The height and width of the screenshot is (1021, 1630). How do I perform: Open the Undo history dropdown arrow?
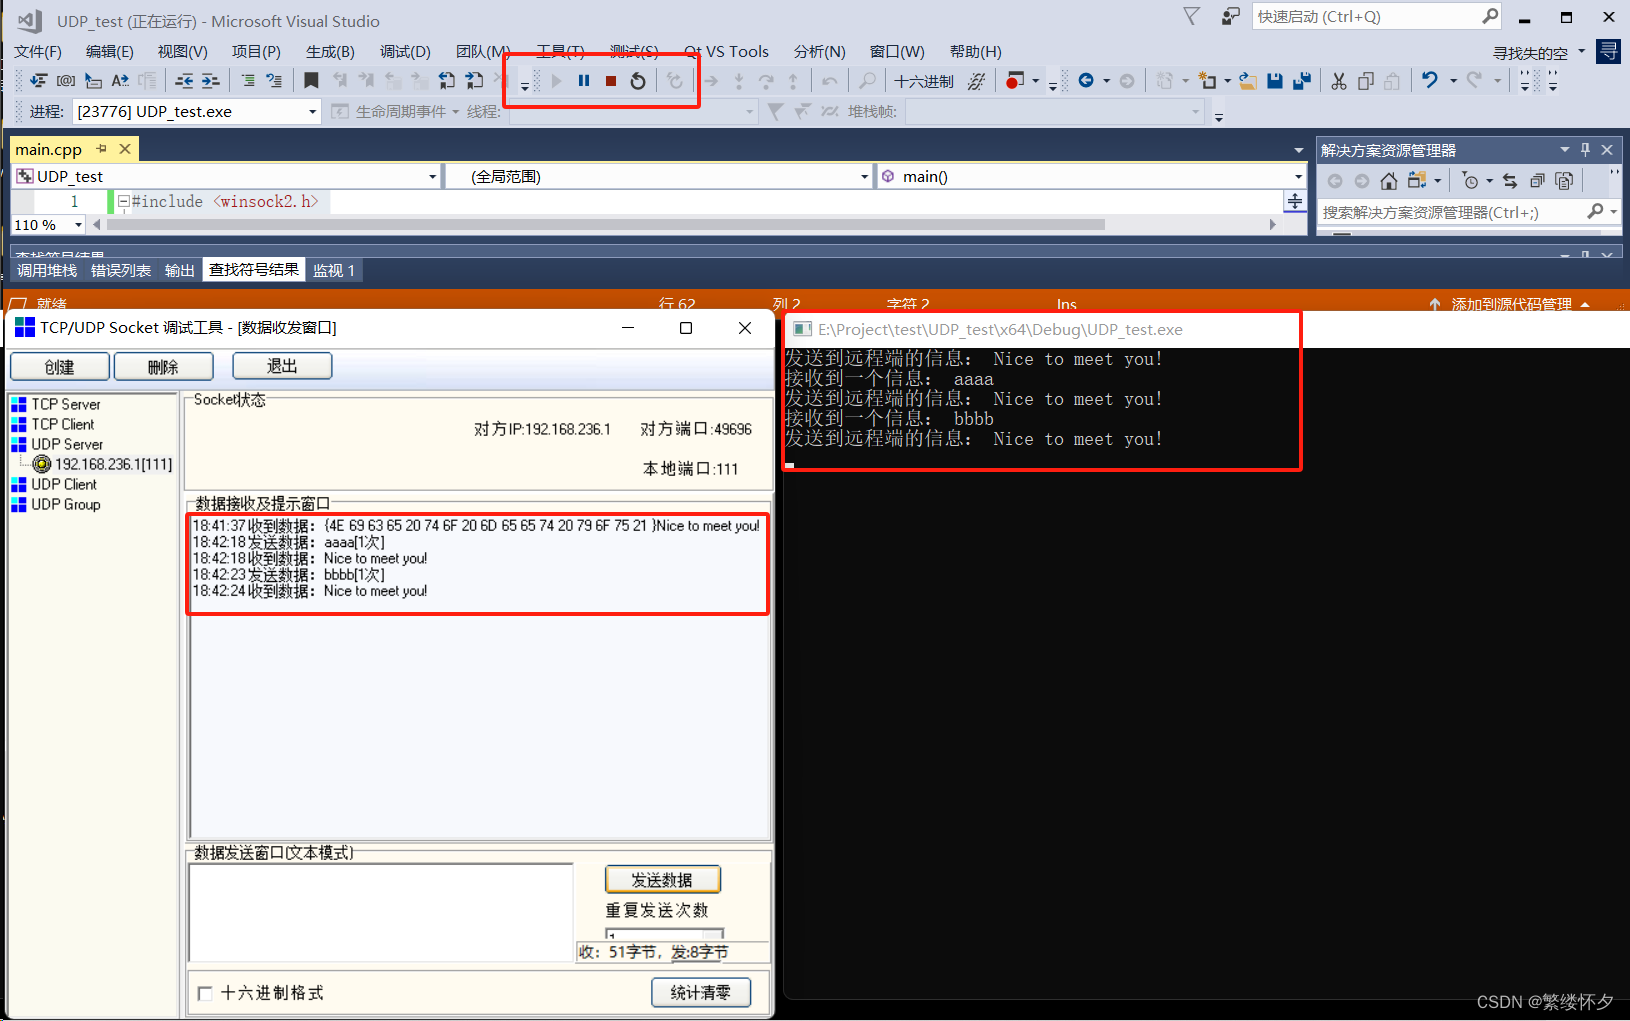1453,81
